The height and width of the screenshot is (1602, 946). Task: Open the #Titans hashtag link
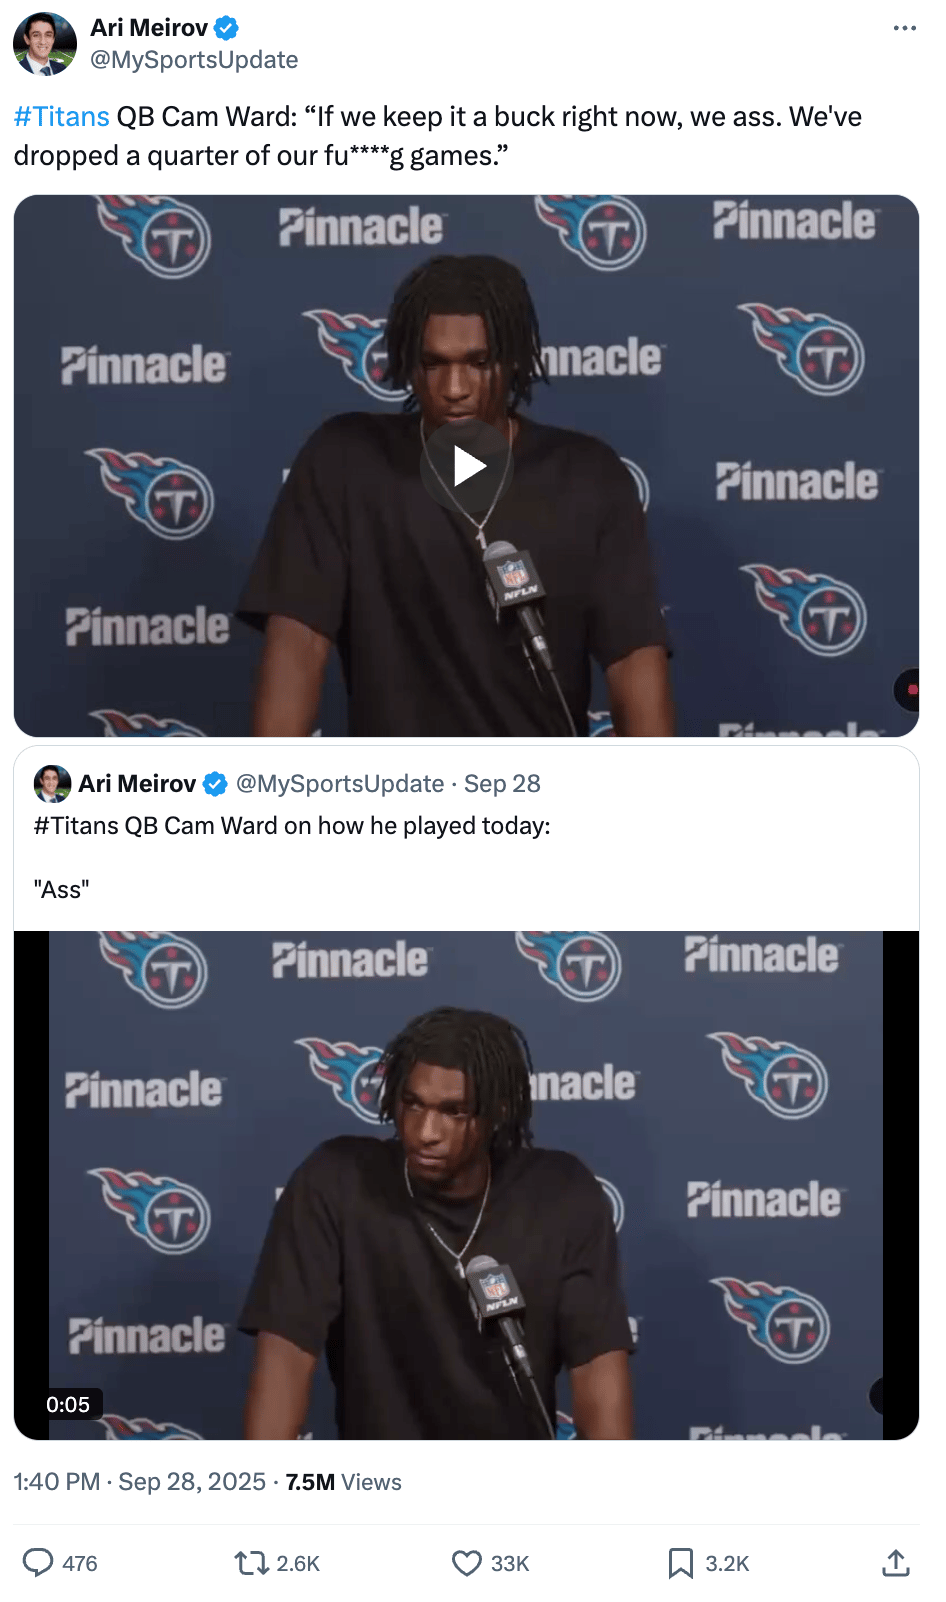pyautogui.click(x=62, y=117)
